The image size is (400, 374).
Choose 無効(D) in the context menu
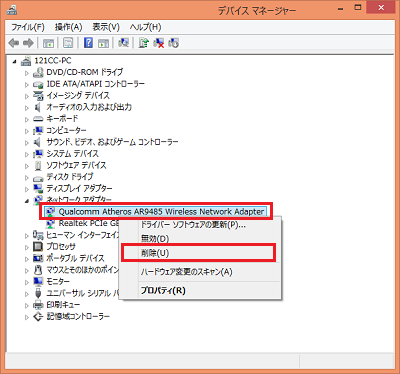(x=200, y=239)
